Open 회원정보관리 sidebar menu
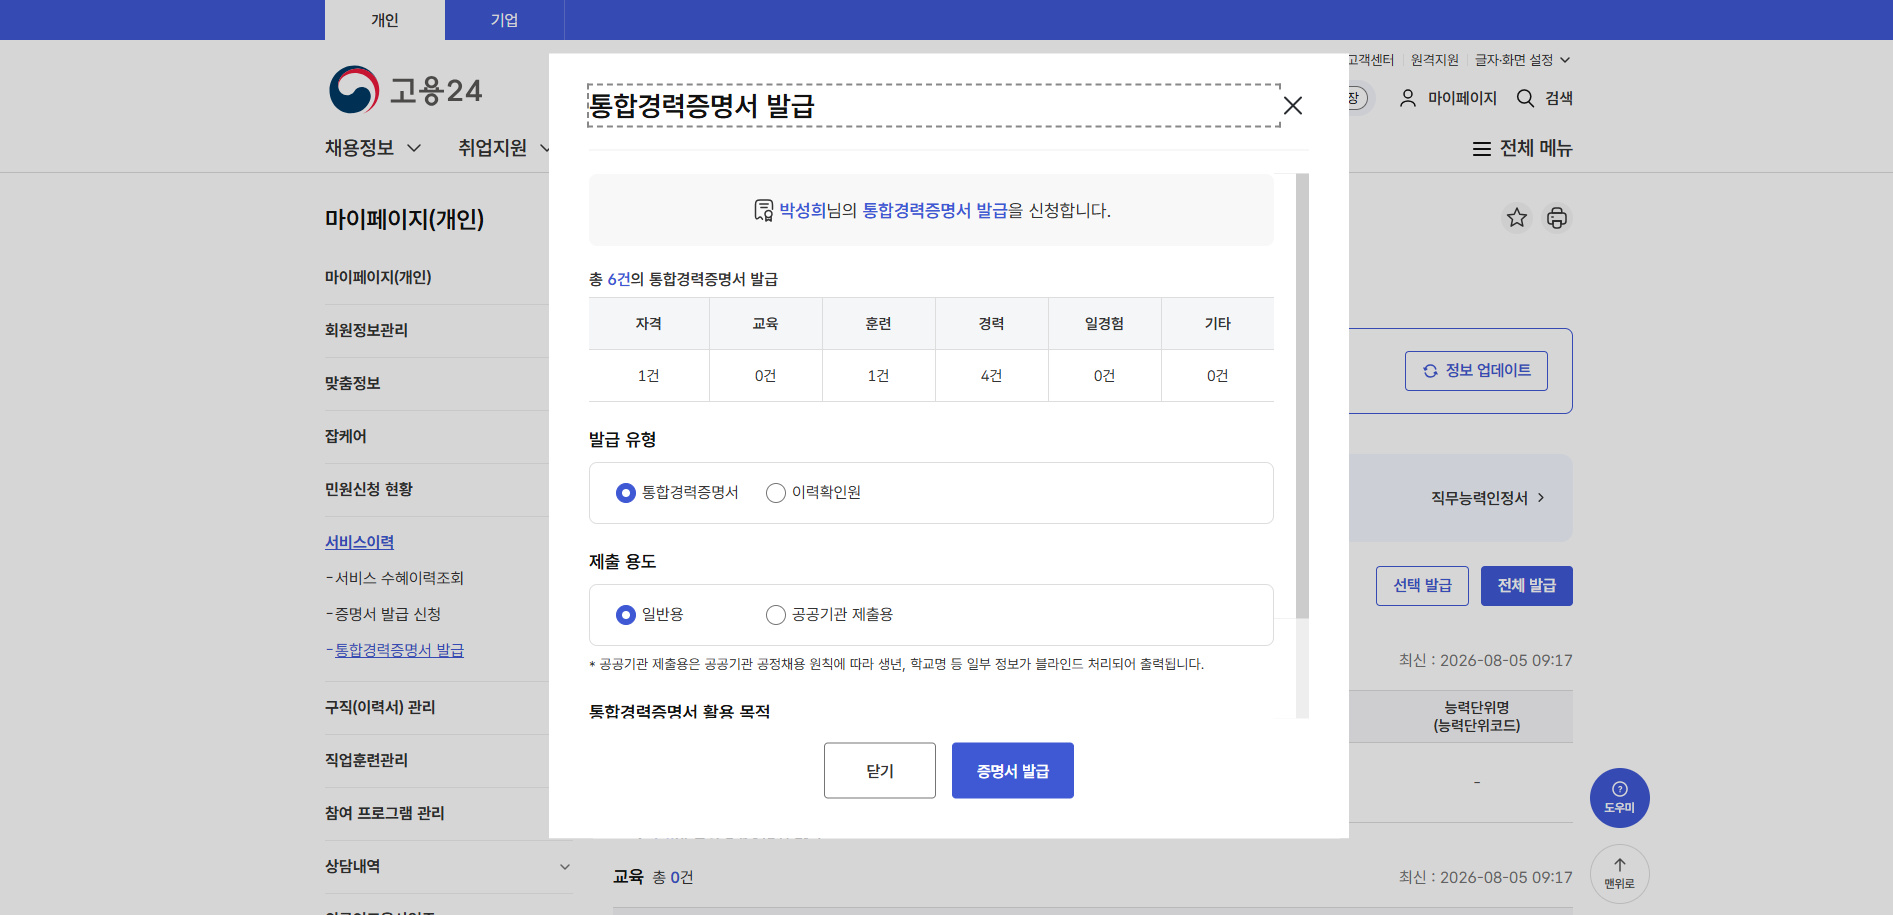Screen dimensions: 1893x915 (x=366, y=330)
